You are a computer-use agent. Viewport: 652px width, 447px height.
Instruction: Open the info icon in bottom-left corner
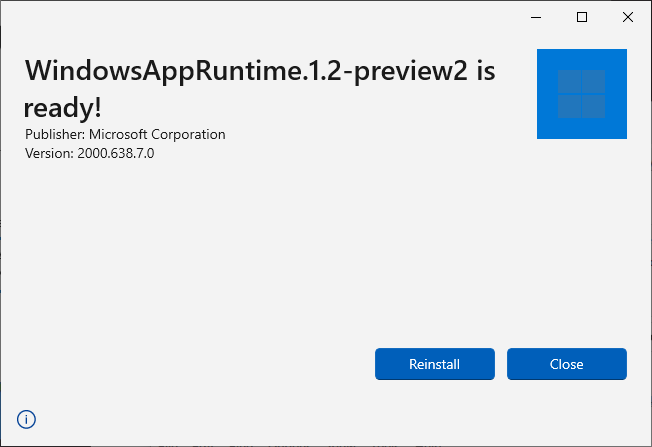(x=27, y=419)
